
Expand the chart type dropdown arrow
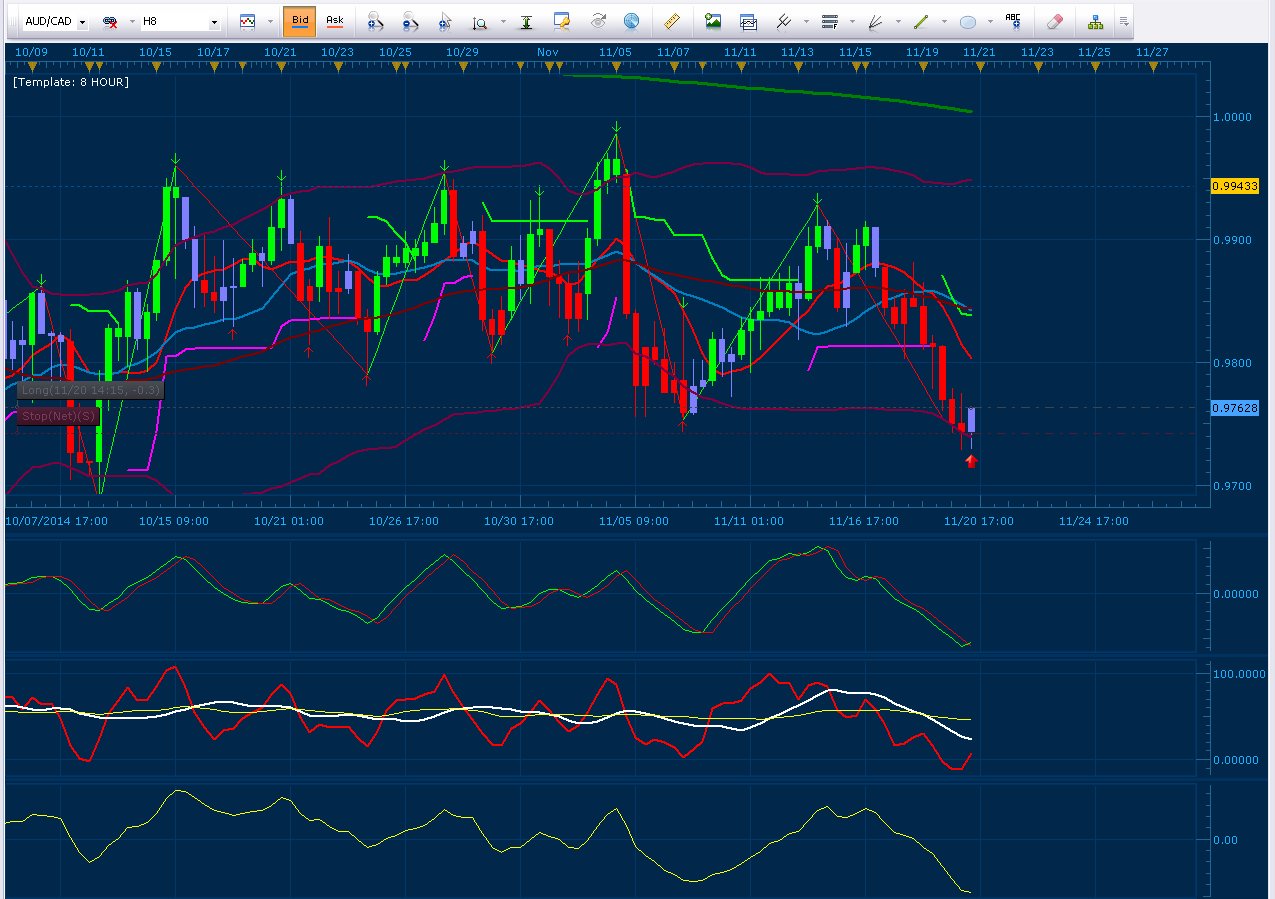(270, 21)
